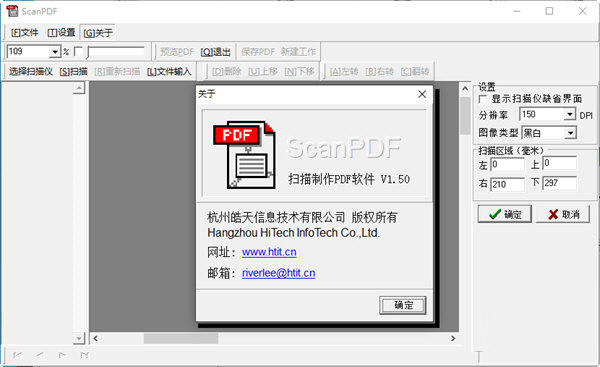Open the [T]设置 menu
Image resolution: width=600 pixels, height=367 pixels.
pos(61,33)
